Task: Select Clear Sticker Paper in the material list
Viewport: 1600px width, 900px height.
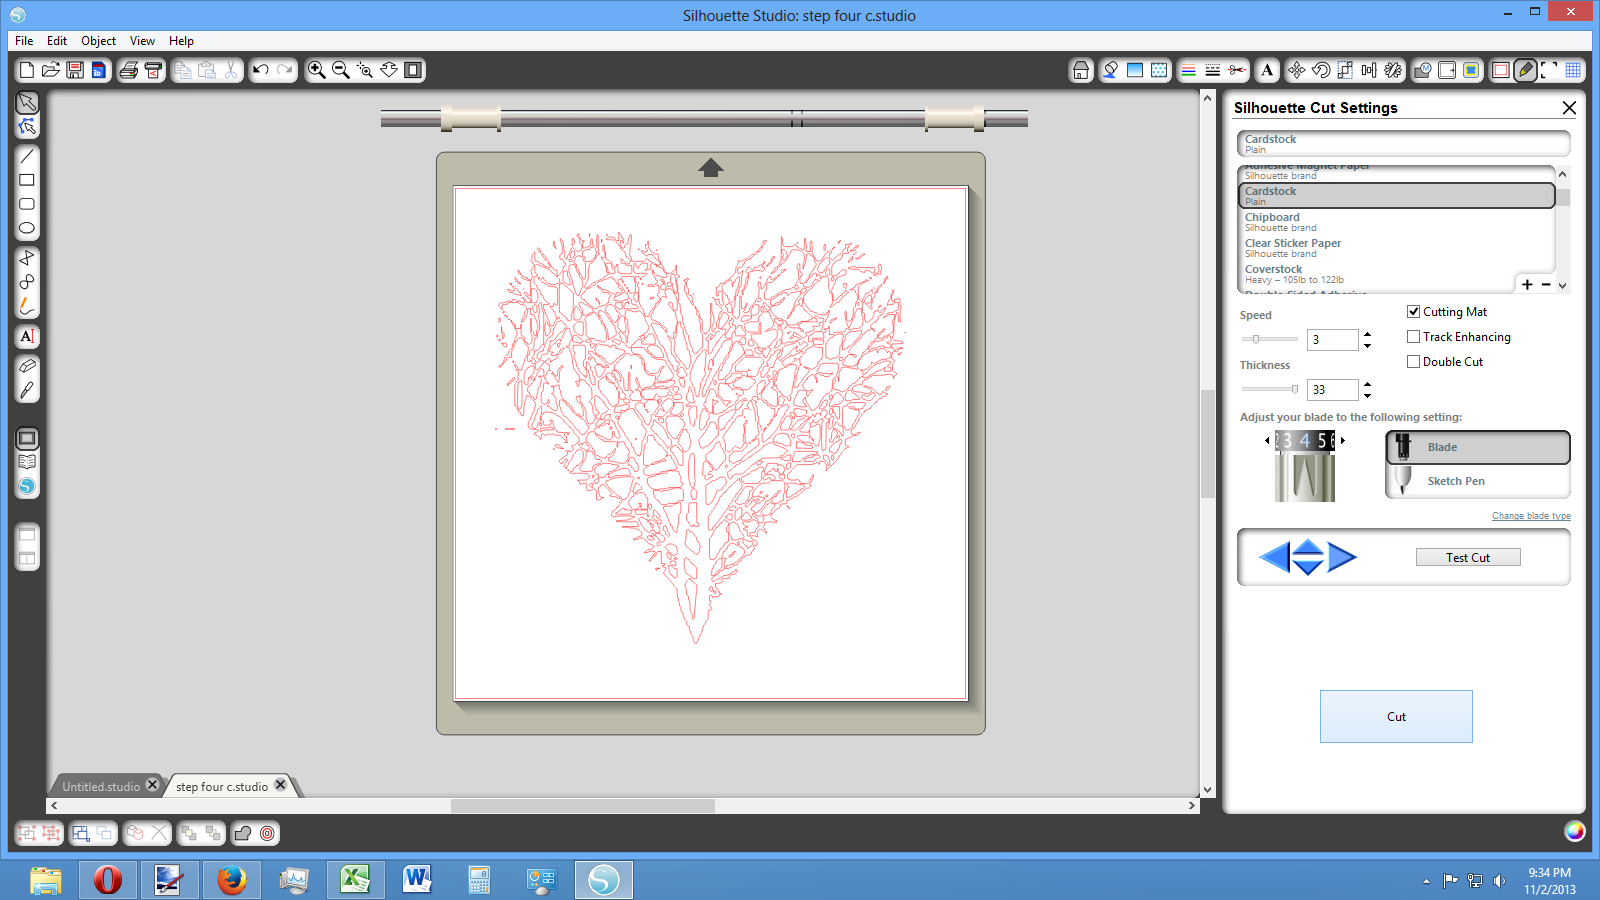Action: pos(1396,248)
